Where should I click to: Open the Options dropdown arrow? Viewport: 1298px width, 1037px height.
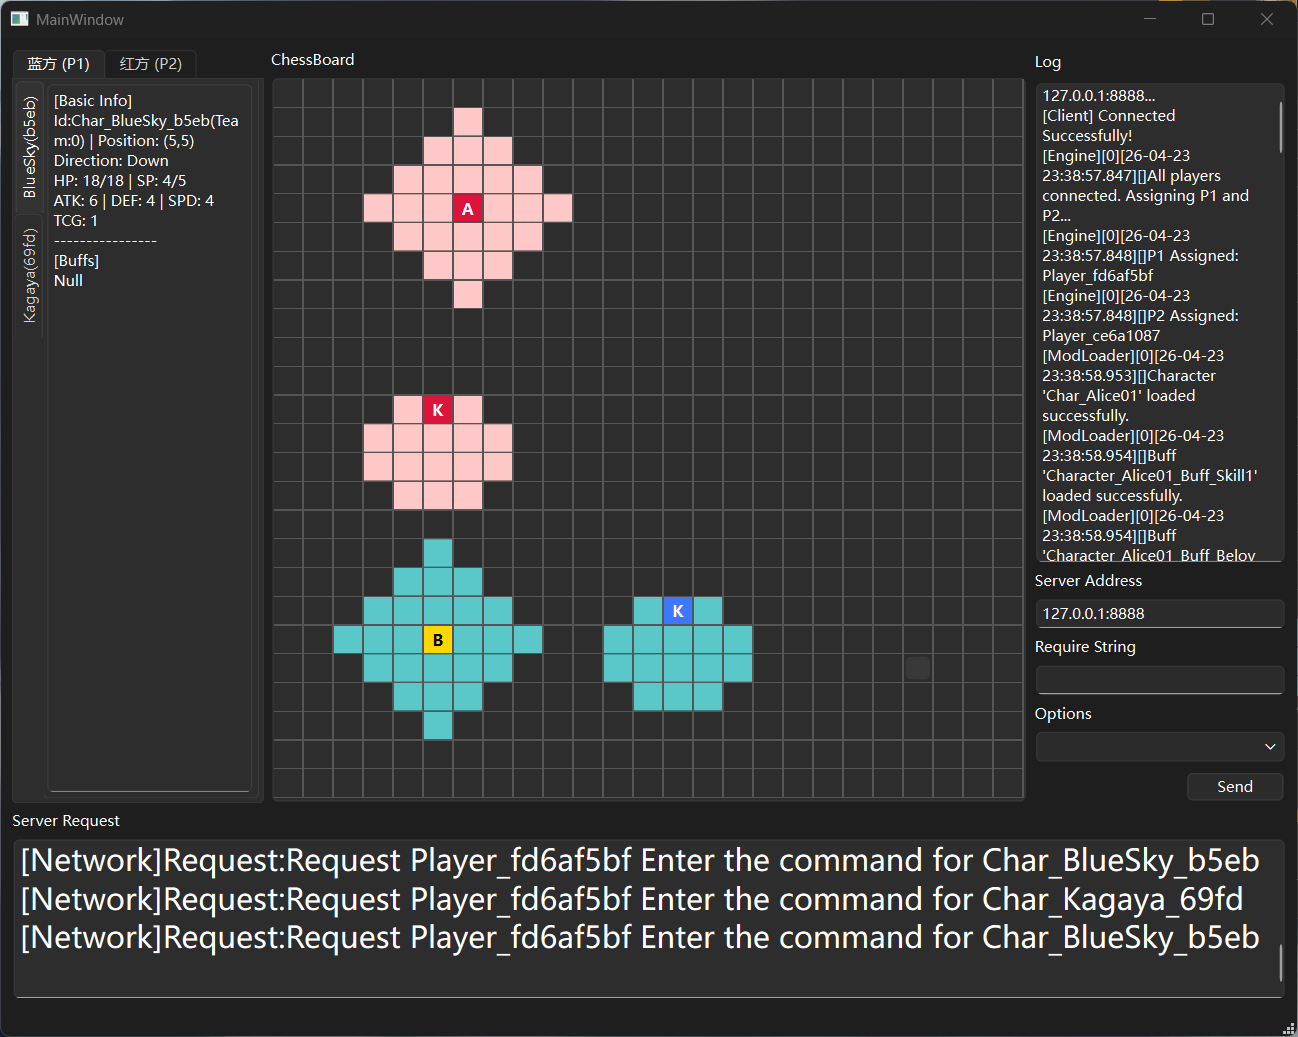point(1270,747)
